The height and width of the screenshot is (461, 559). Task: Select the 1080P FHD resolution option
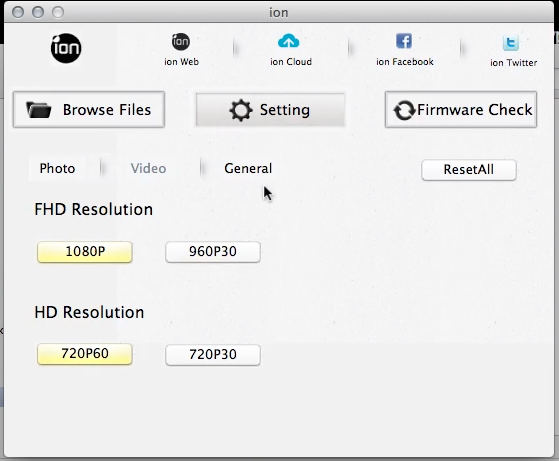[85, 252]
